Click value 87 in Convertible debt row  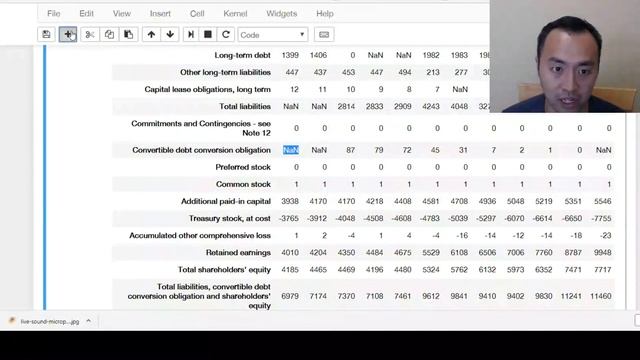(350, 150)
